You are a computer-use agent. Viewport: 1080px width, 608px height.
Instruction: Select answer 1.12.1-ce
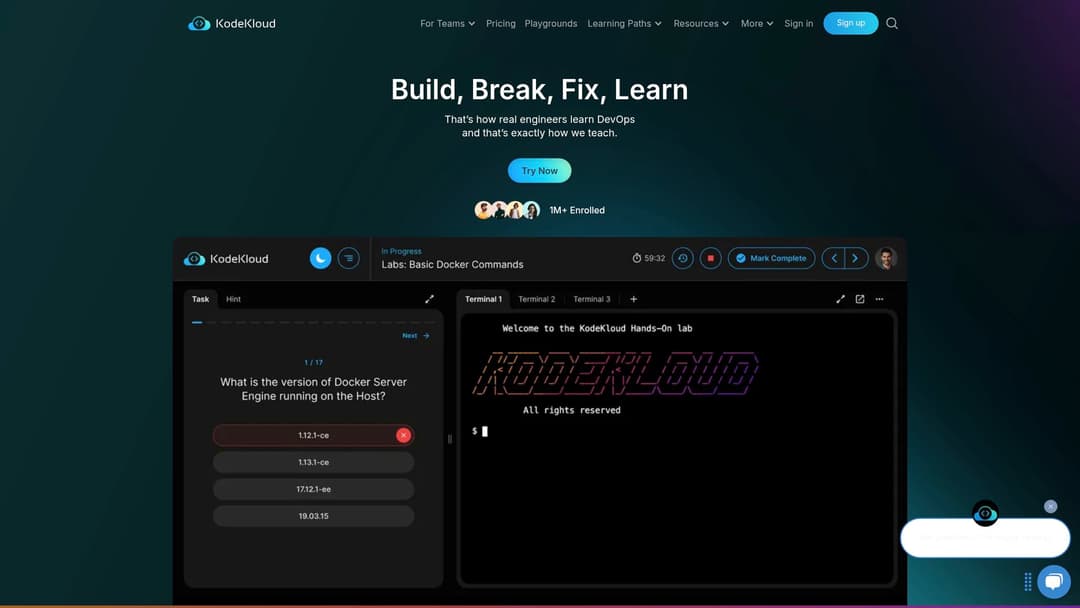[313, 435]
